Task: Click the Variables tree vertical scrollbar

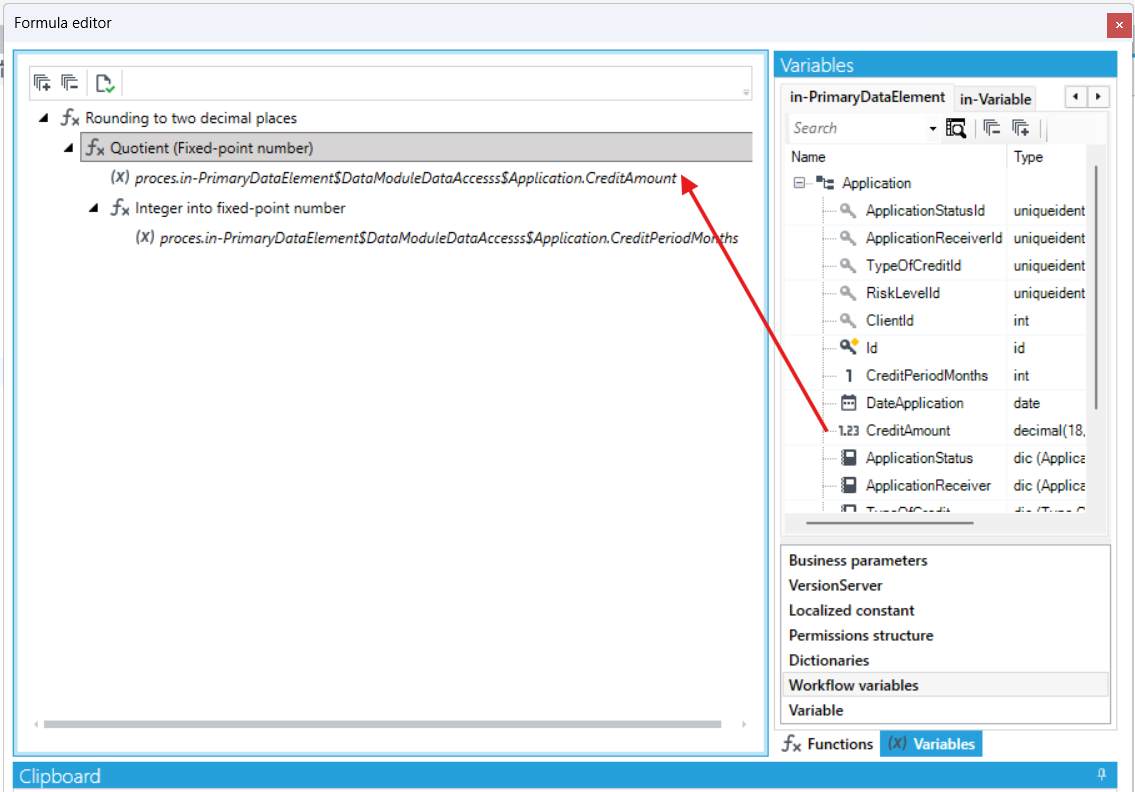Action: [1097, 287]
